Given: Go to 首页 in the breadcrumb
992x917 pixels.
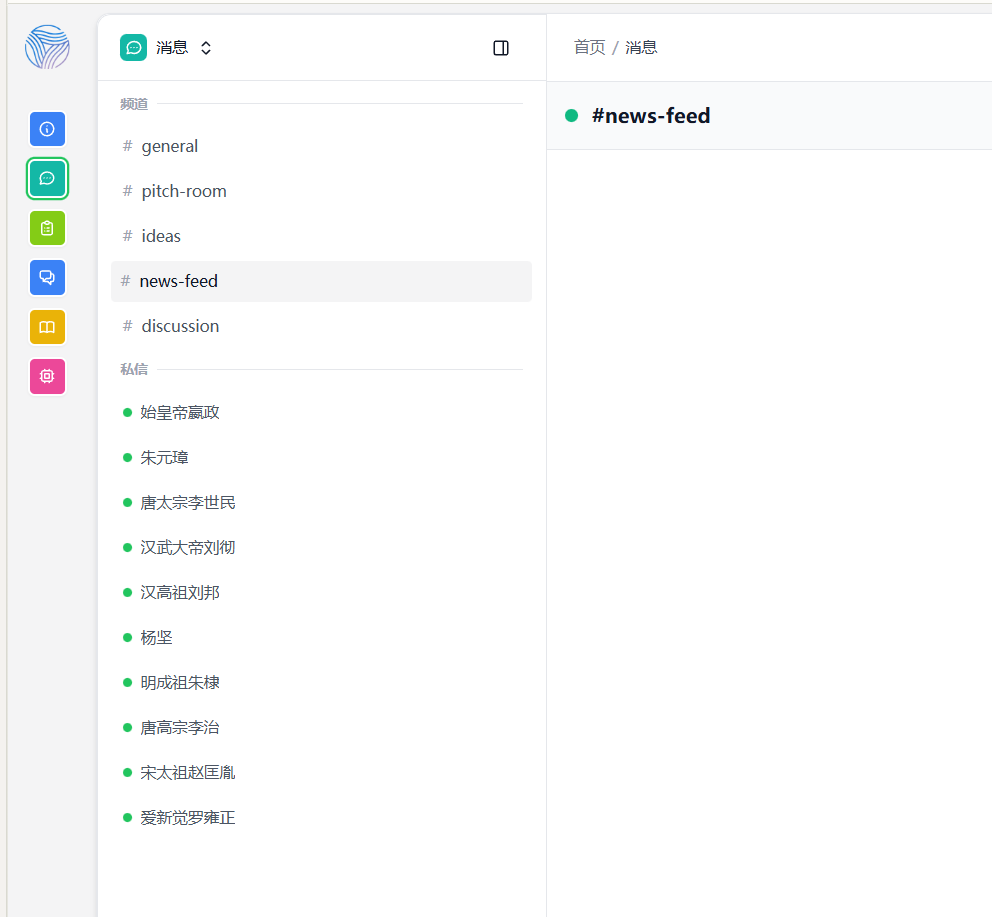Looking at the screenshot, I should point(589,47).
